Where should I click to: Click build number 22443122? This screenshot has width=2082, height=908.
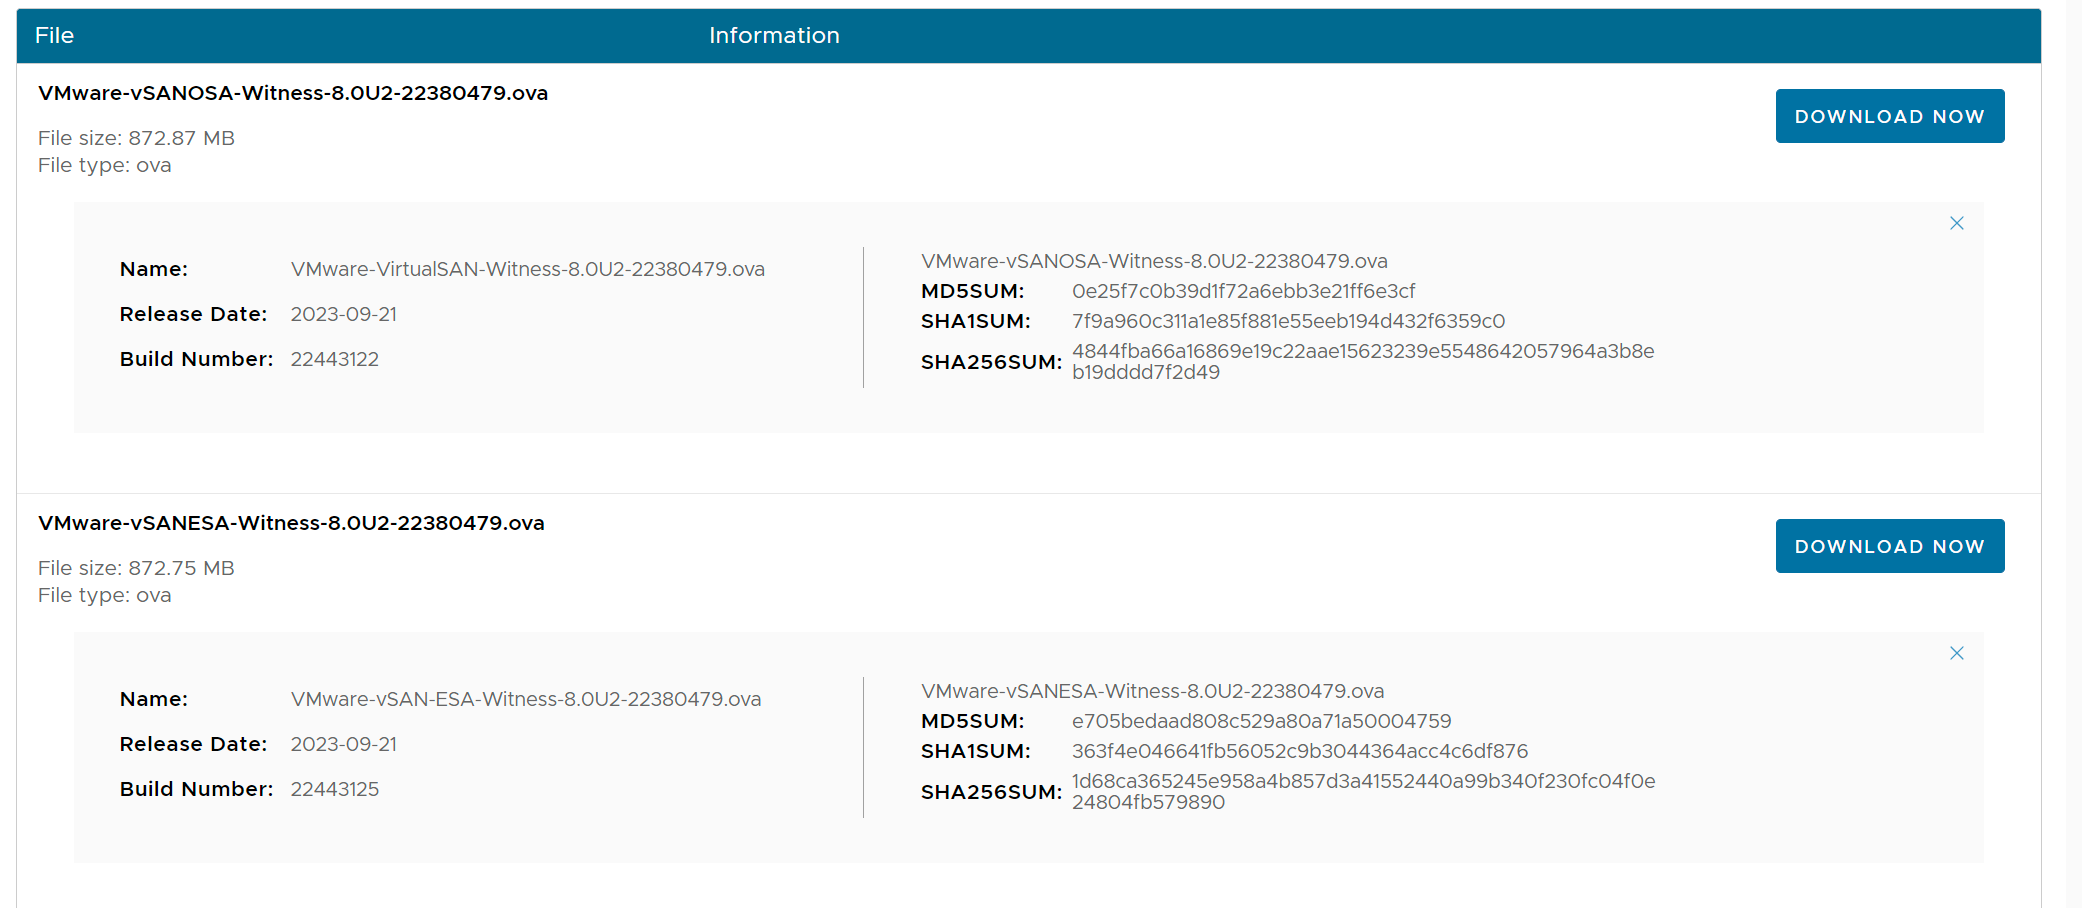click(334, 359)
